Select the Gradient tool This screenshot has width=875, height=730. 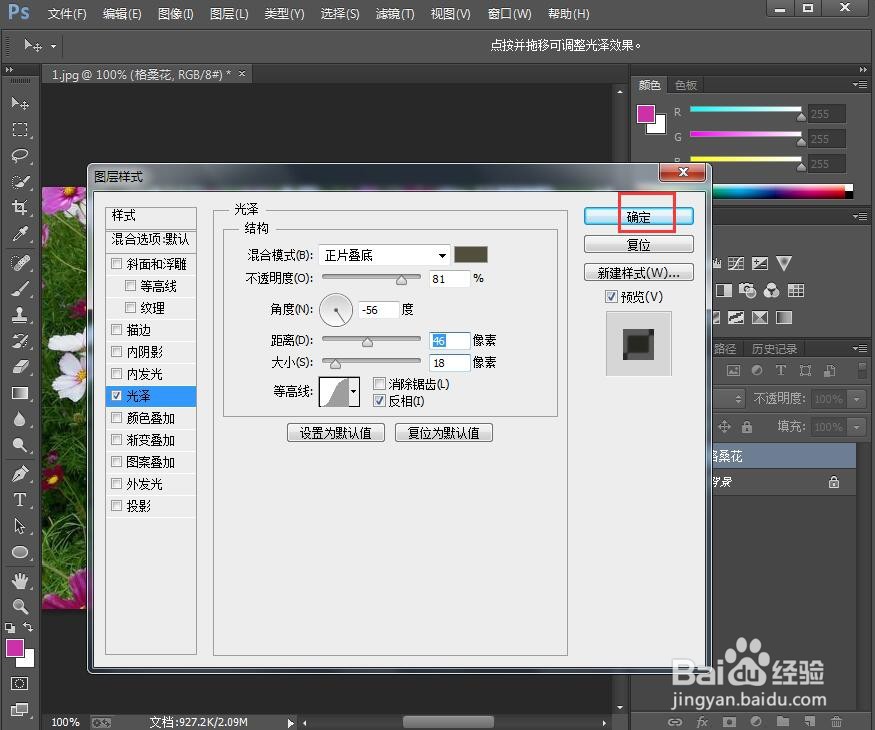(20, 393)
